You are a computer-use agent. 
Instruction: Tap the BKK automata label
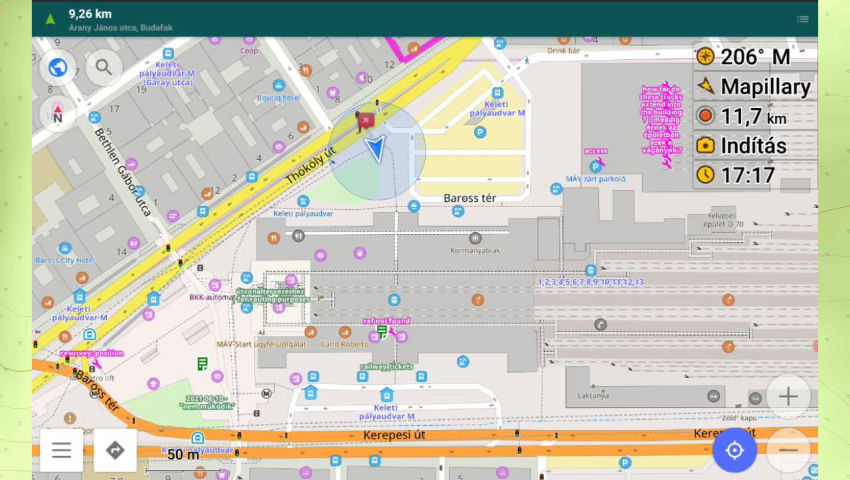coord(211,297)
